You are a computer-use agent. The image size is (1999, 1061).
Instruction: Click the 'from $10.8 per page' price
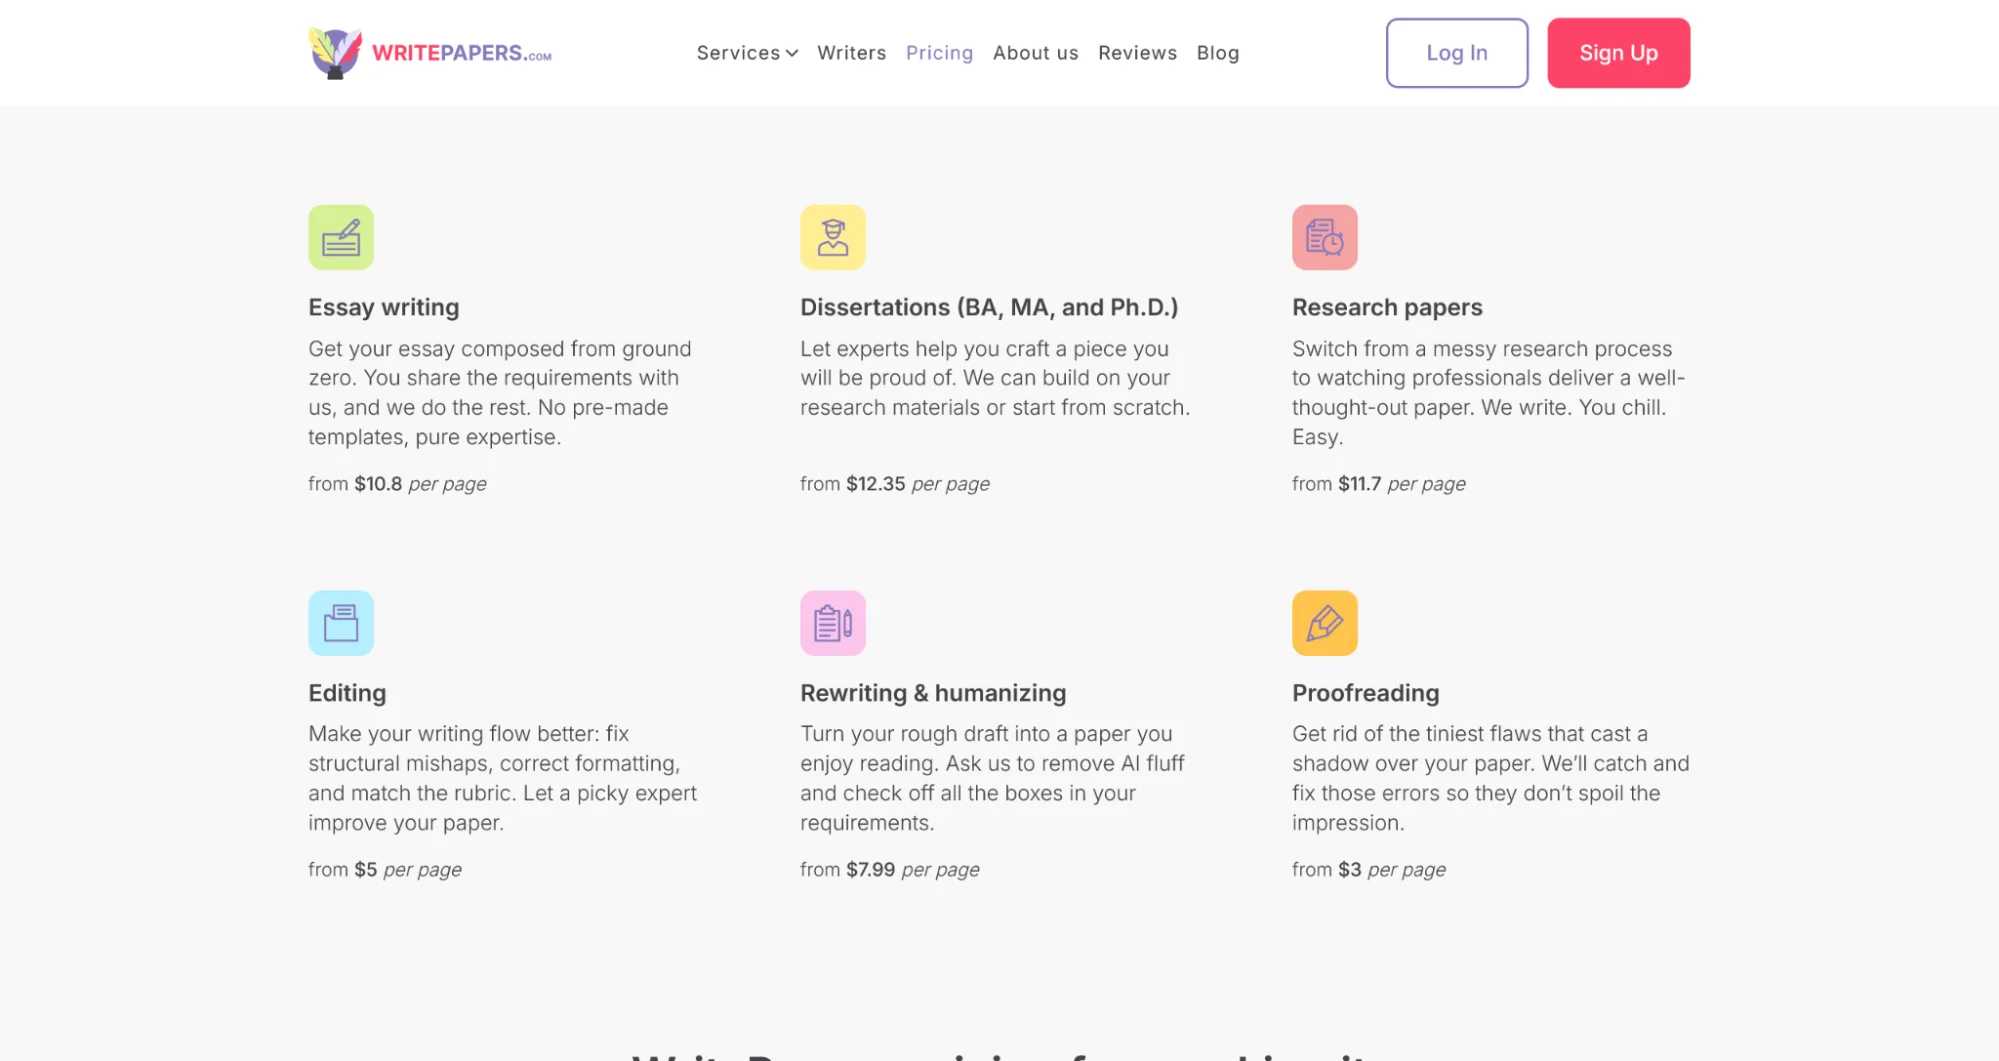(x=397, y=484)
